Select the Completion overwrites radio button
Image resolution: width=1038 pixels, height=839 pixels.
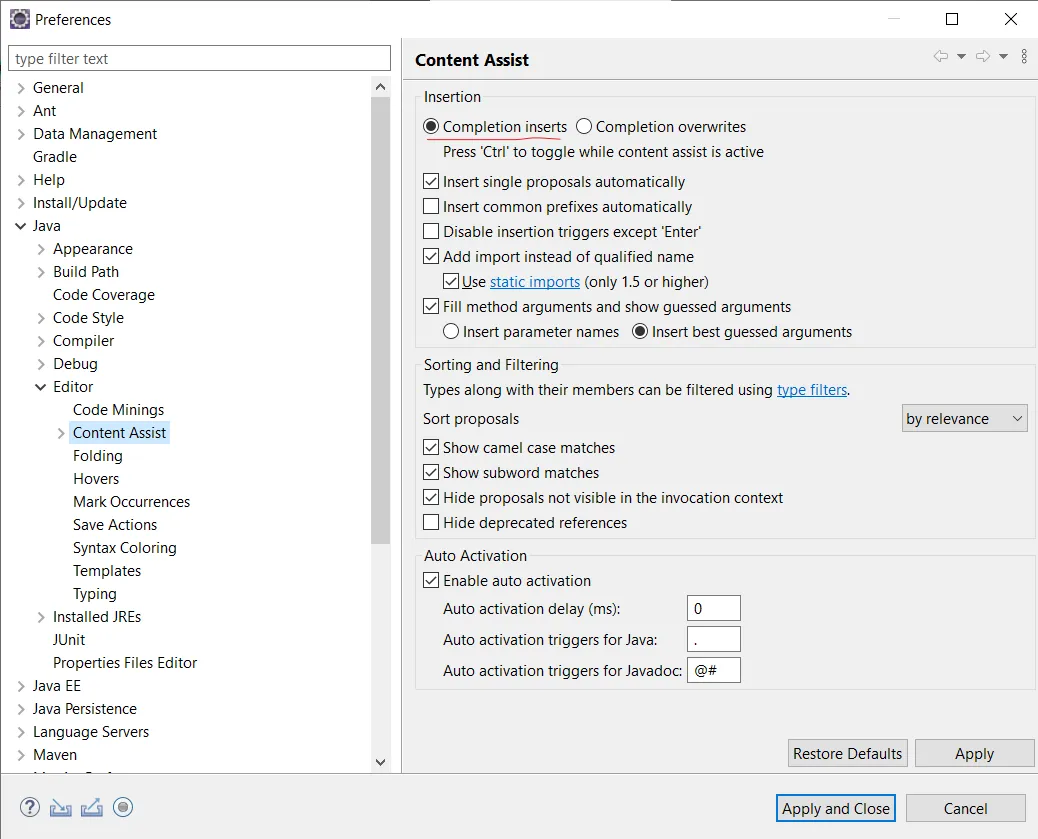(x=584, y=127)
